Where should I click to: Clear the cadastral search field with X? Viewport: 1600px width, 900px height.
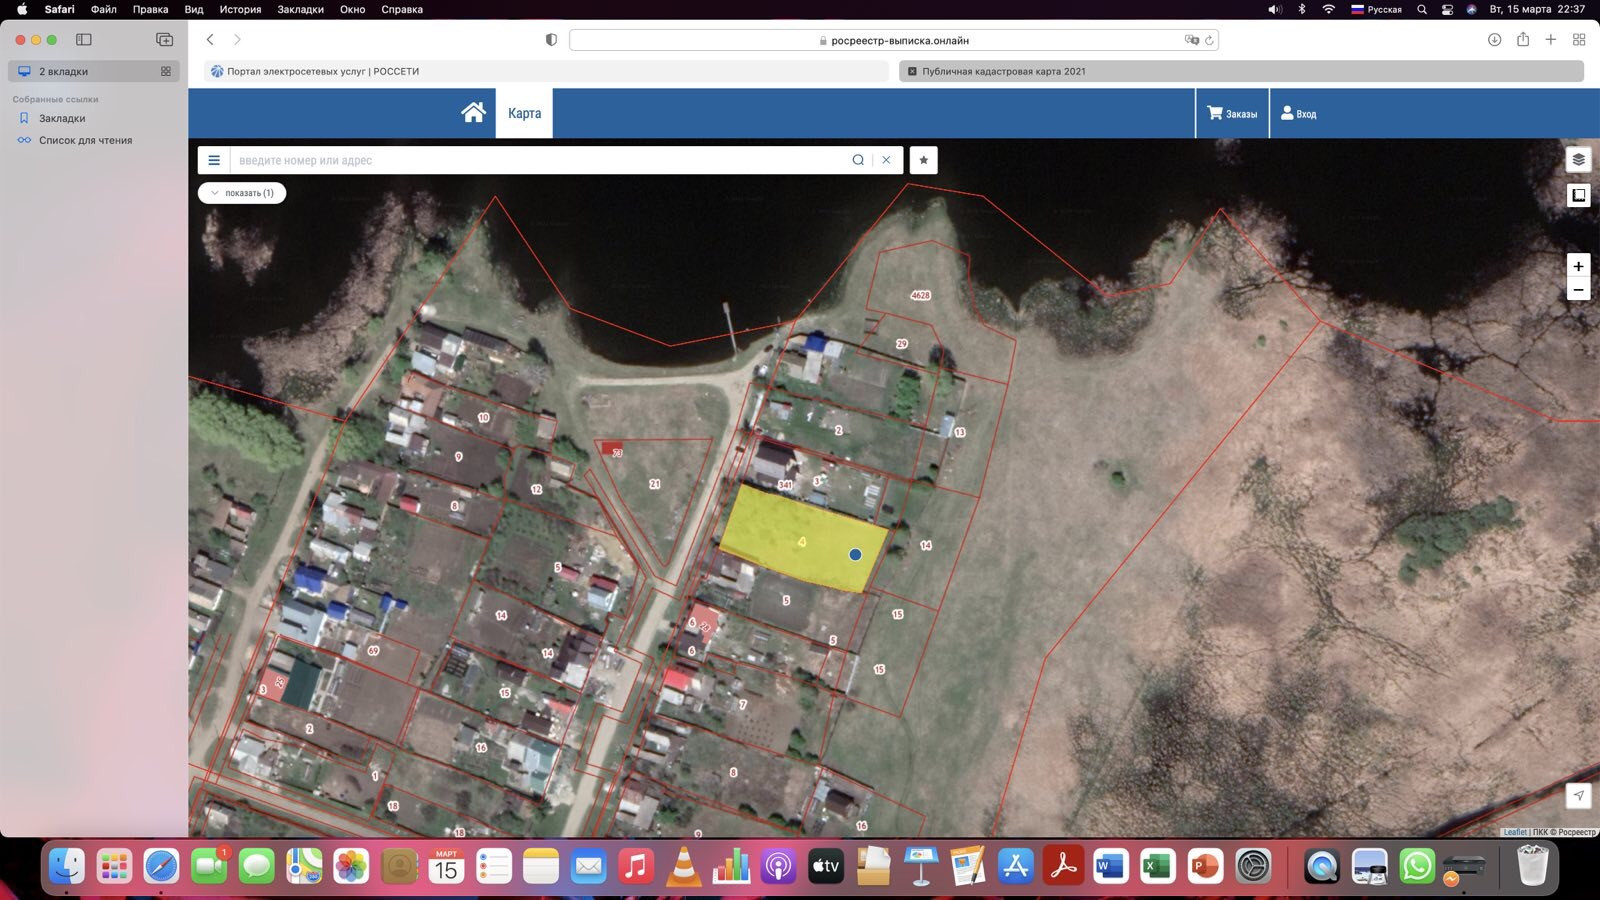(x=886, y=160)
